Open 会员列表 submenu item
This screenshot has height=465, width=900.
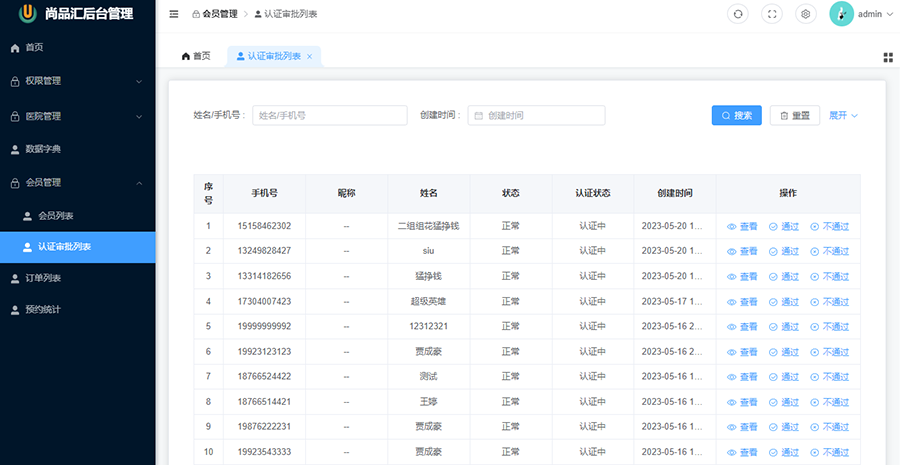77,216
